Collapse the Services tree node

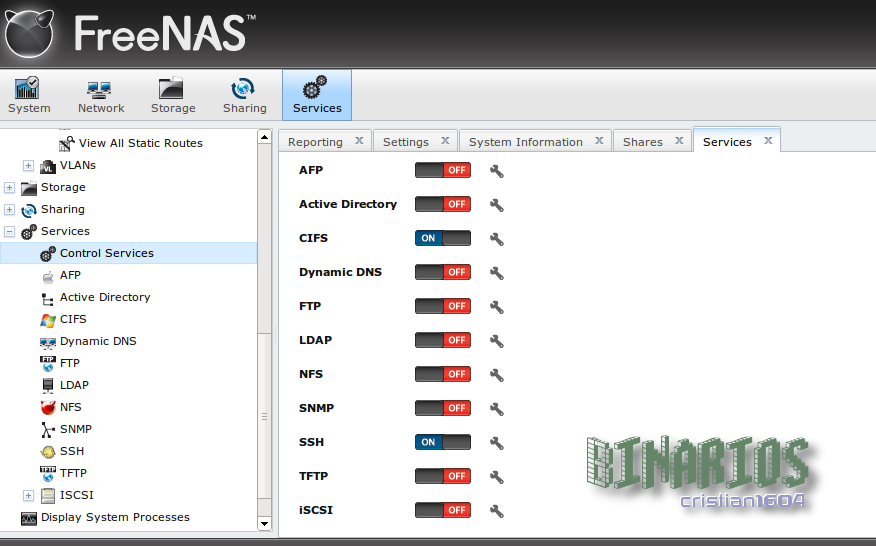pos(10,232)
